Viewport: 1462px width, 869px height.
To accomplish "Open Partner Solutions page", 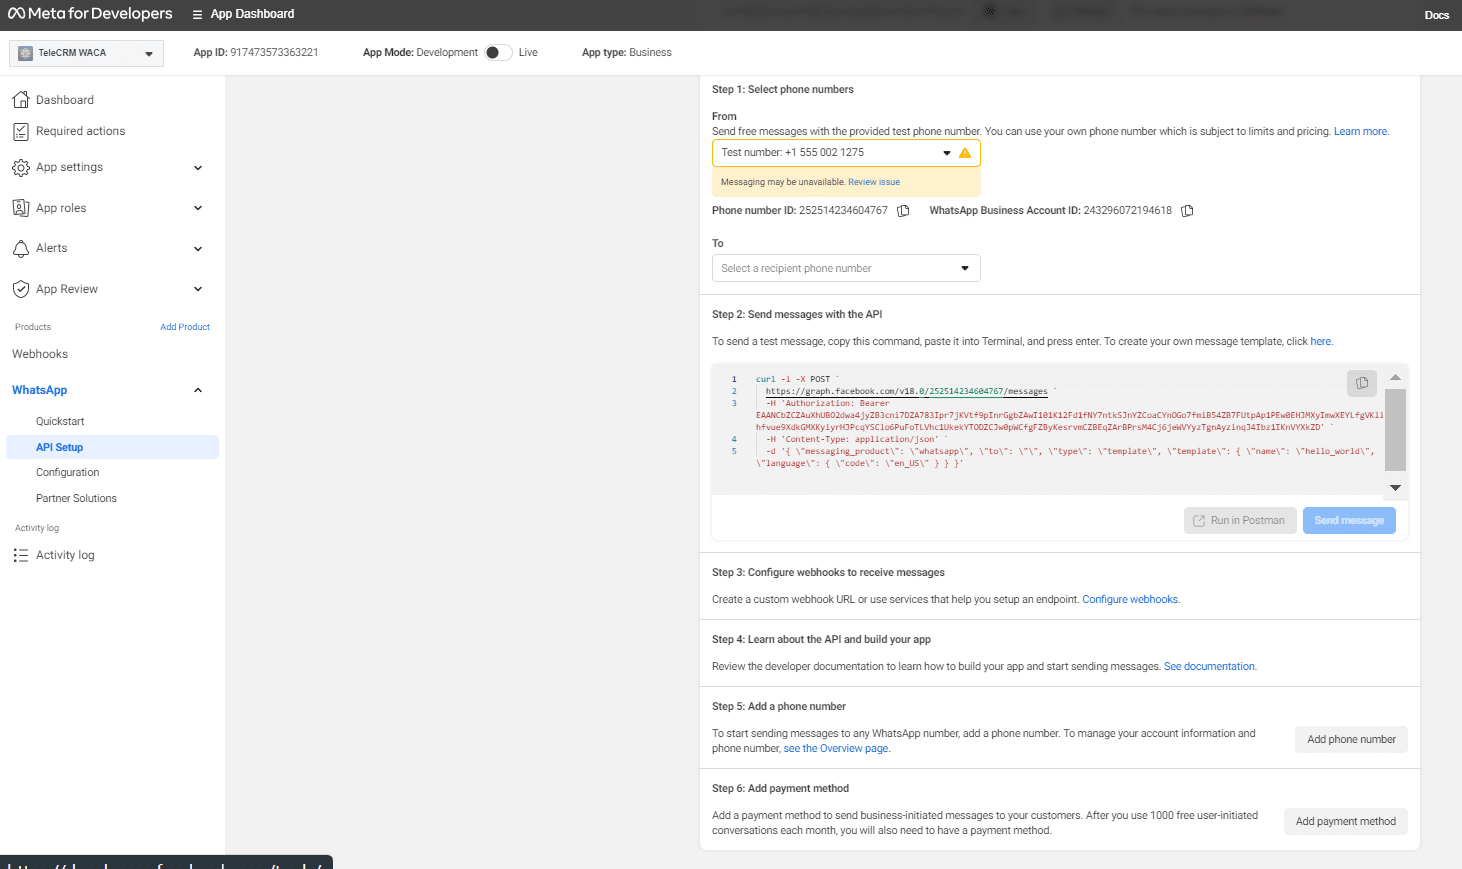I will [x=76, y=498].
